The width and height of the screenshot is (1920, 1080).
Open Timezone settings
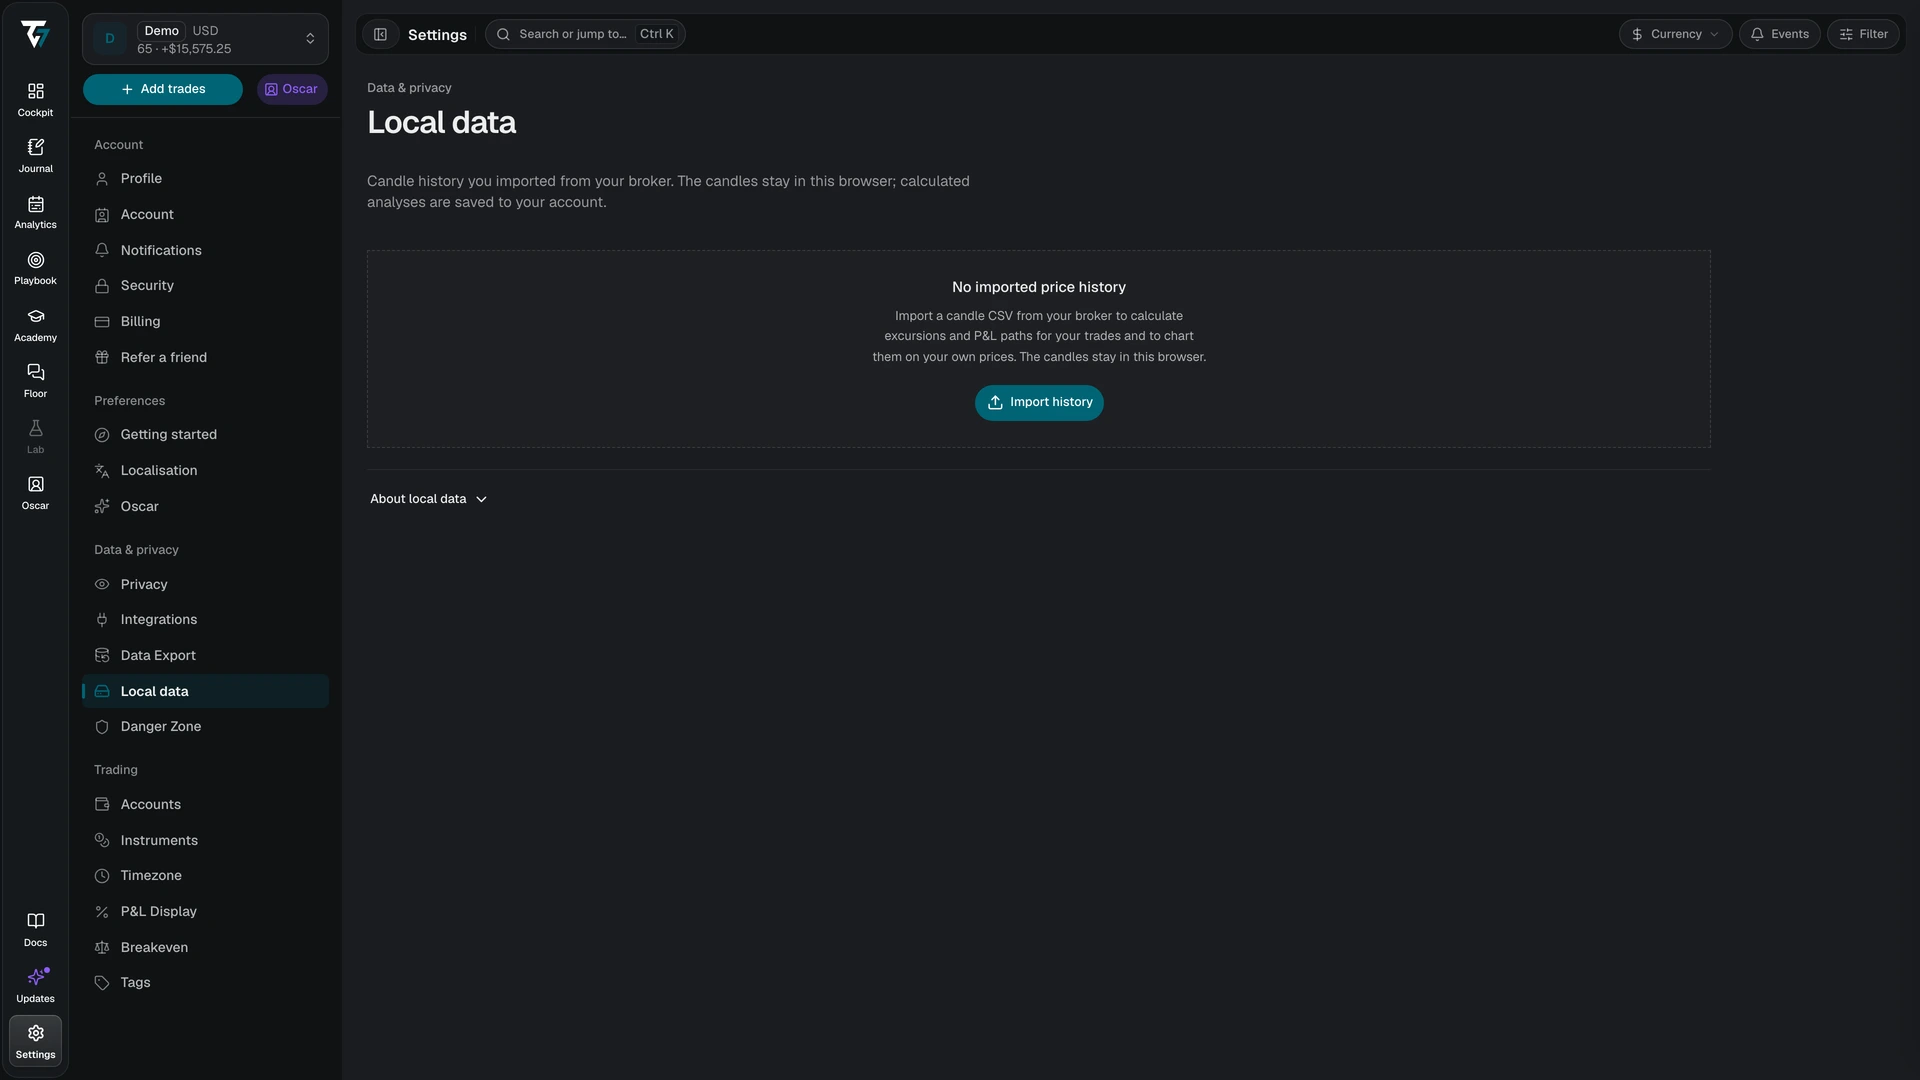(x=205, y=876)
